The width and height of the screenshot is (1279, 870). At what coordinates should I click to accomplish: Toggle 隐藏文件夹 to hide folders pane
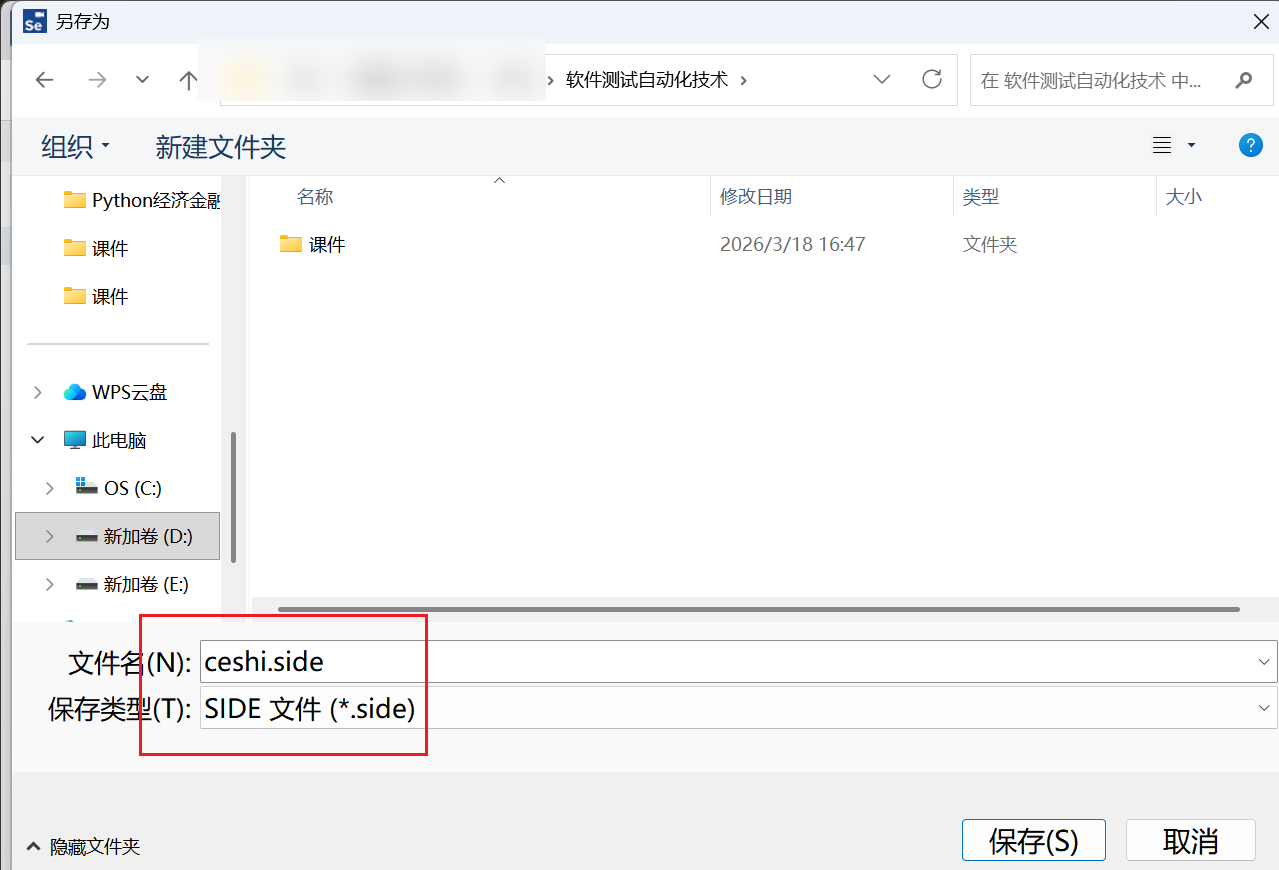point(84,847)
